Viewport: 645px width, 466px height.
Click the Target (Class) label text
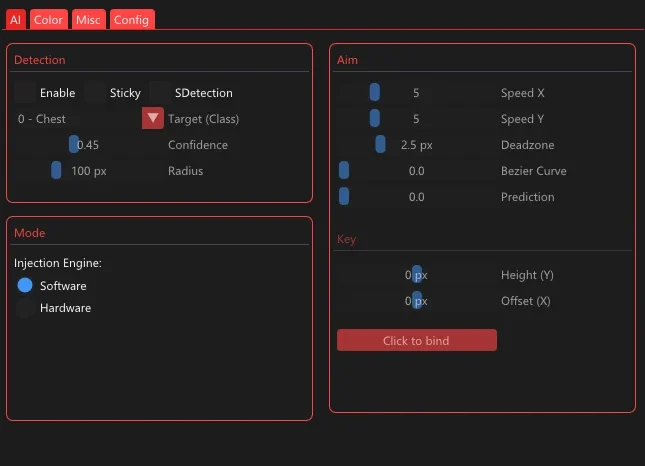pos(204,119)
